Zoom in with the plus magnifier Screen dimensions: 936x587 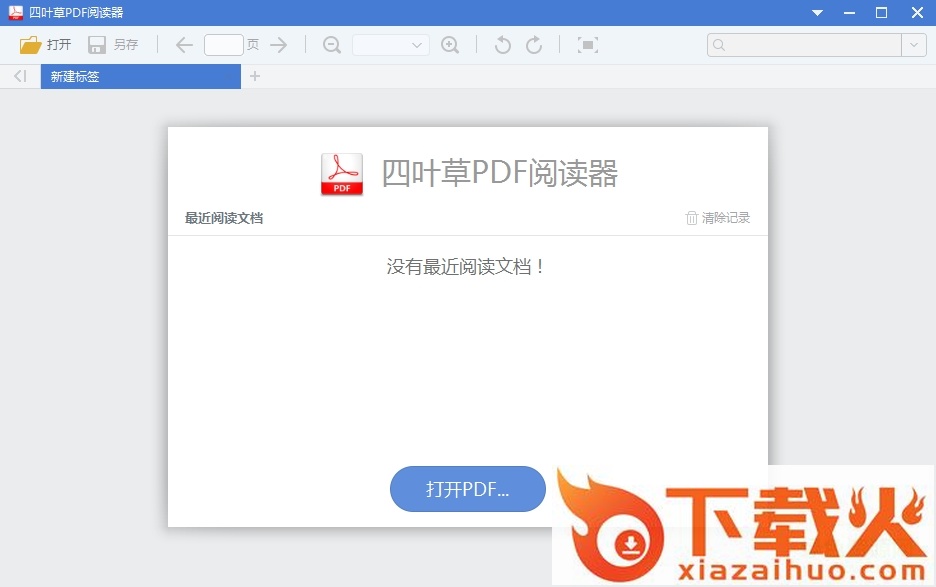[450, 45]
